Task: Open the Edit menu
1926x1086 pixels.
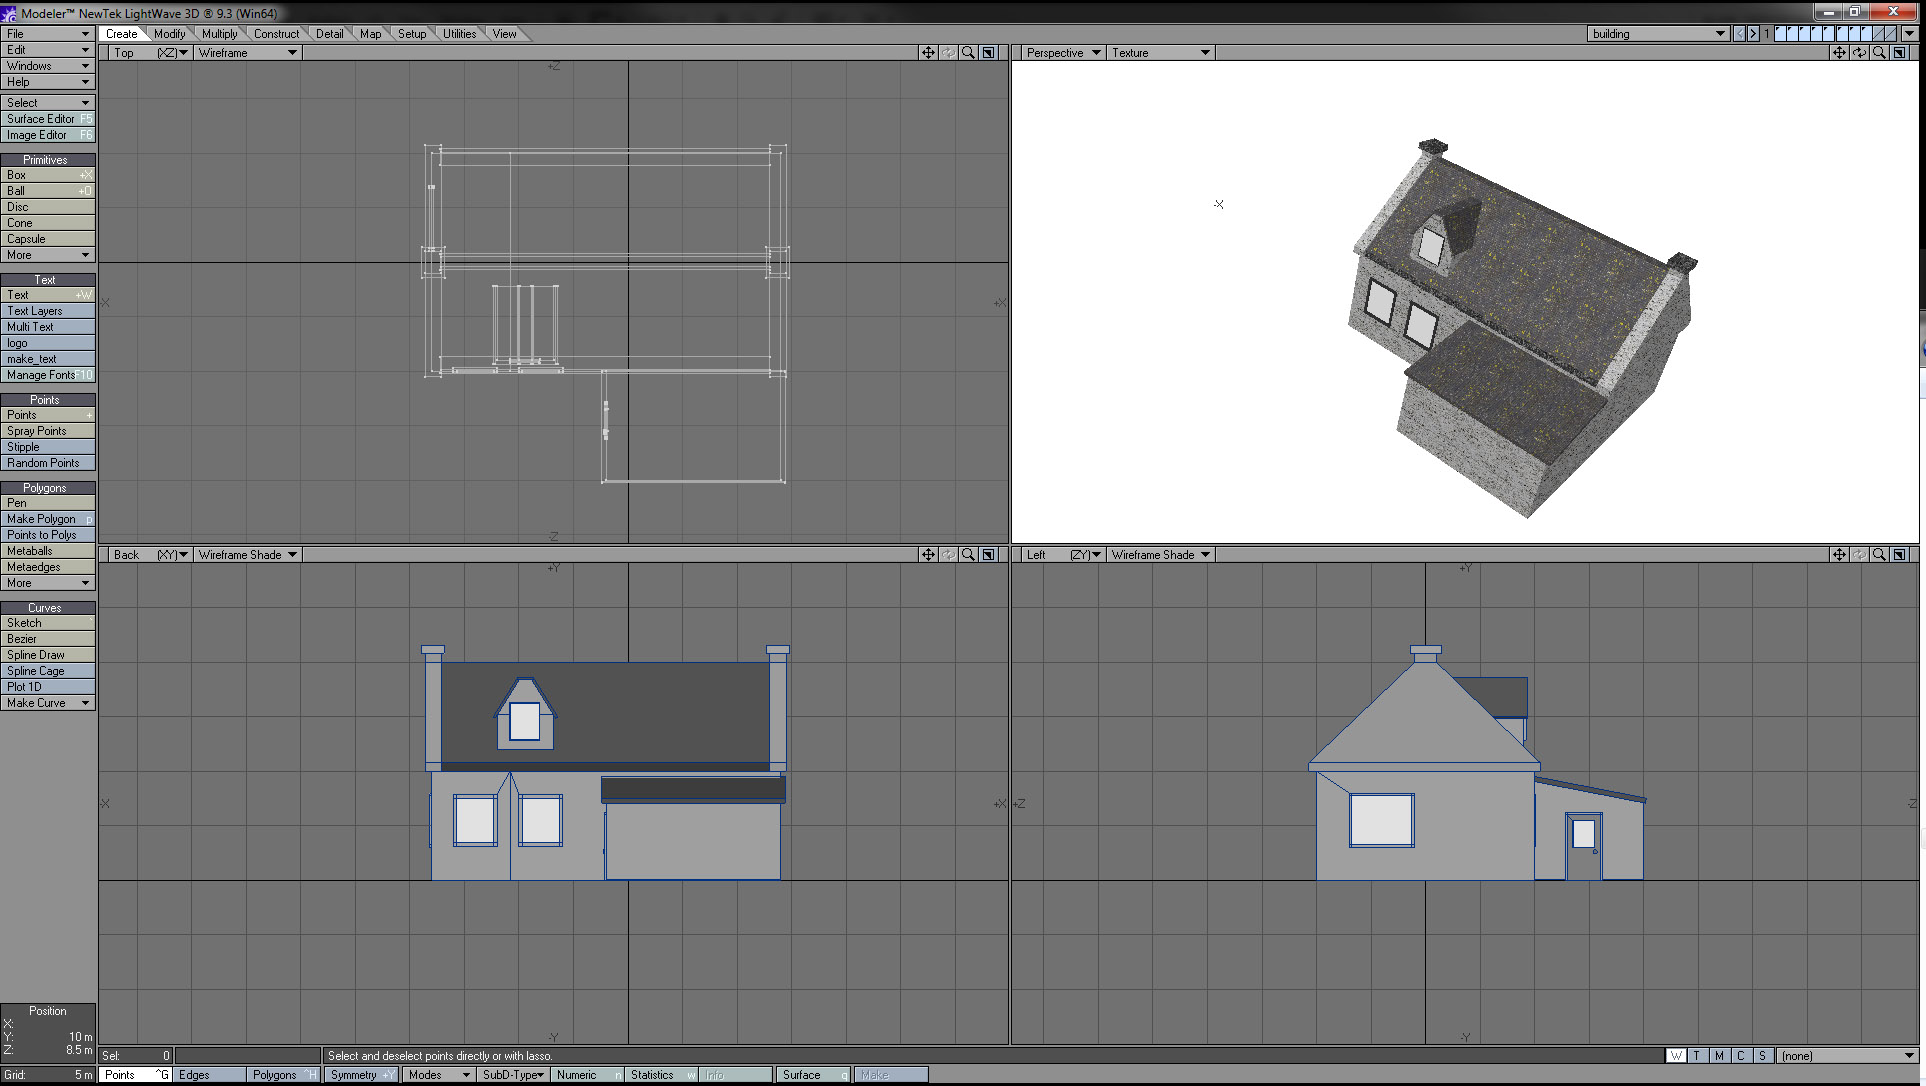Action: (47, 50)
